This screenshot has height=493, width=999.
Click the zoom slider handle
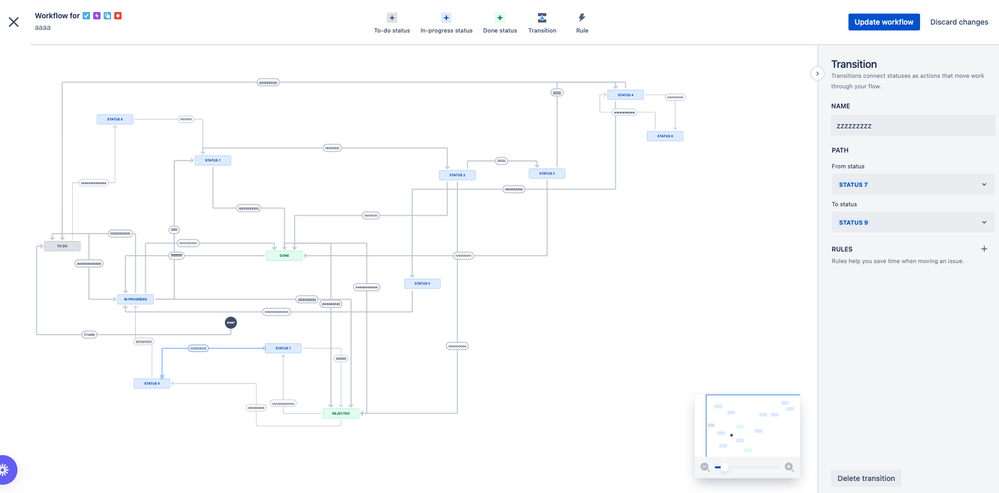(724, 467)
